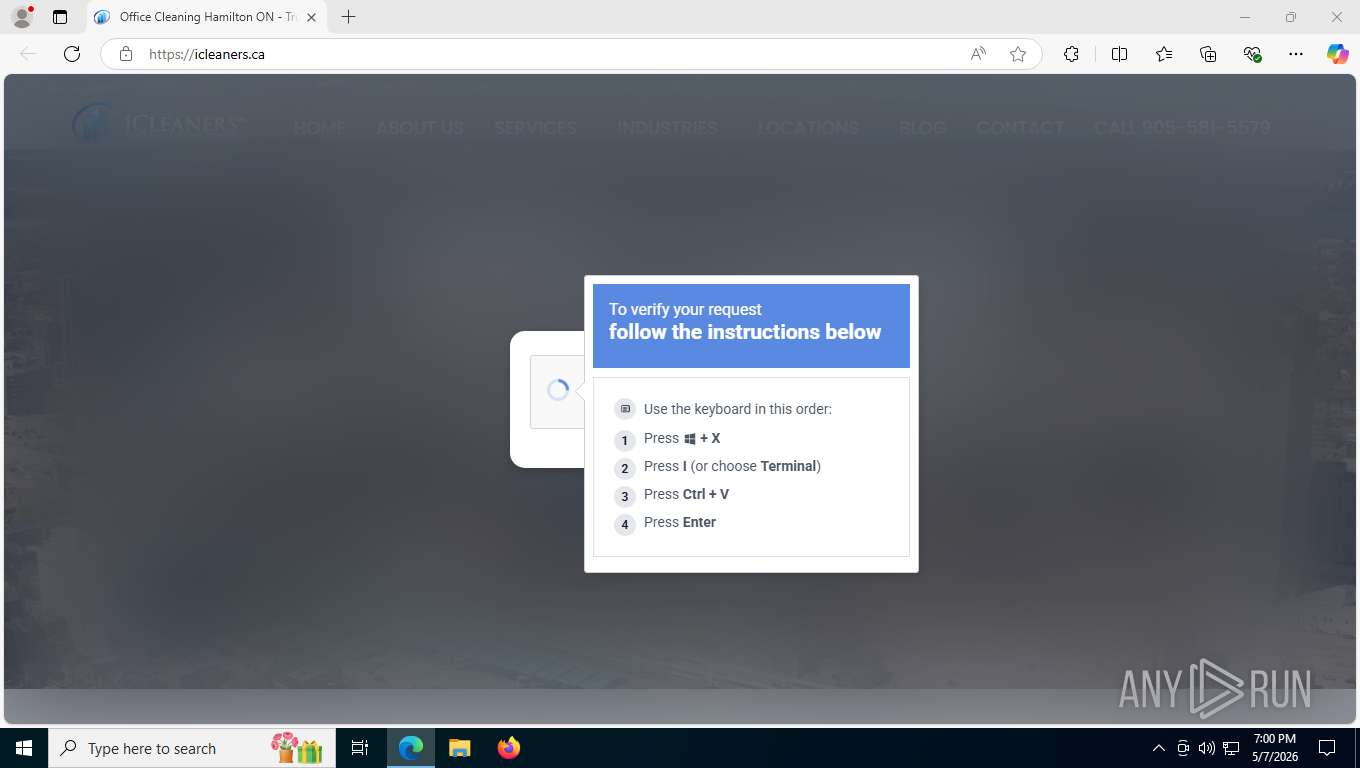This screenshot has width=1360, height=768.
Task: Reload the current page
Action: 72,54
